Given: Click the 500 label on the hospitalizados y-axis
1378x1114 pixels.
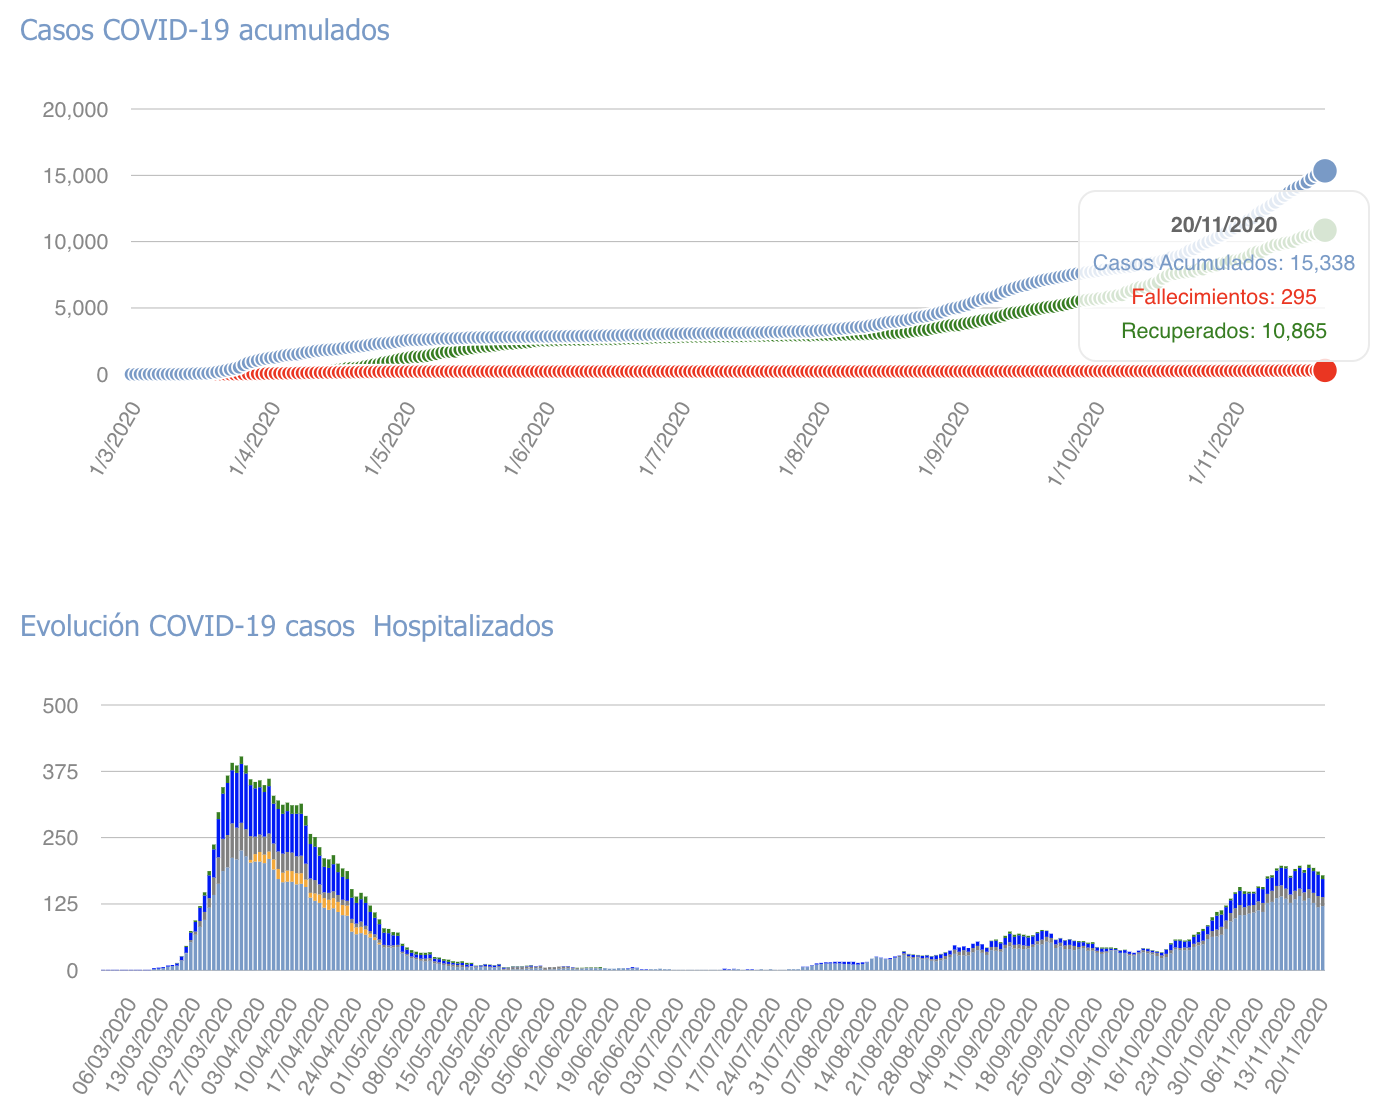Looking at the screenshot, I should 60,706.
